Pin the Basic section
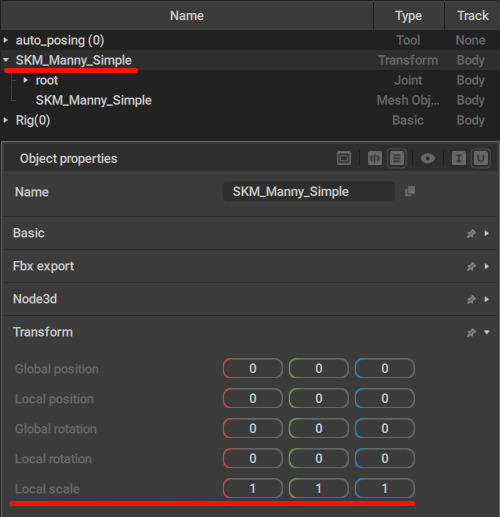 tap(471, 233)
